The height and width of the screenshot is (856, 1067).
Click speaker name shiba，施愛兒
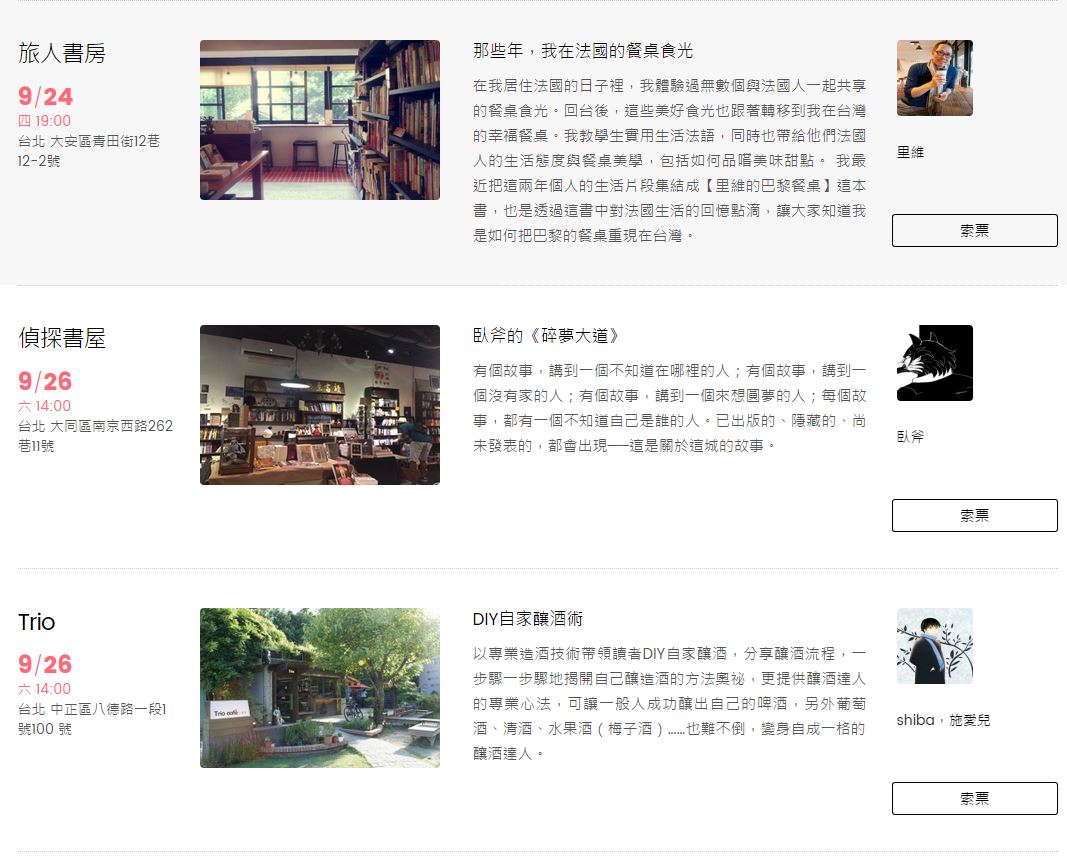click(943, 720)
